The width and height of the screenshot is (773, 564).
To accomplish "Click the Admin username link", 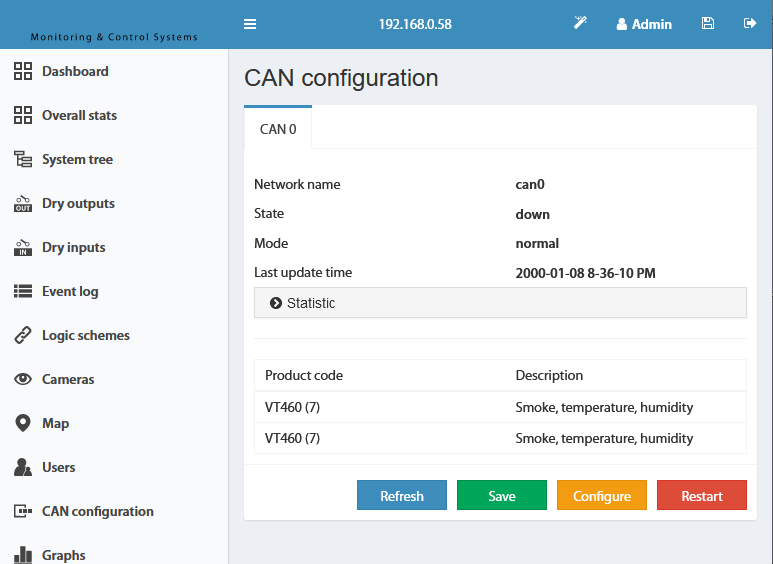I will click(x=652, y=24).
